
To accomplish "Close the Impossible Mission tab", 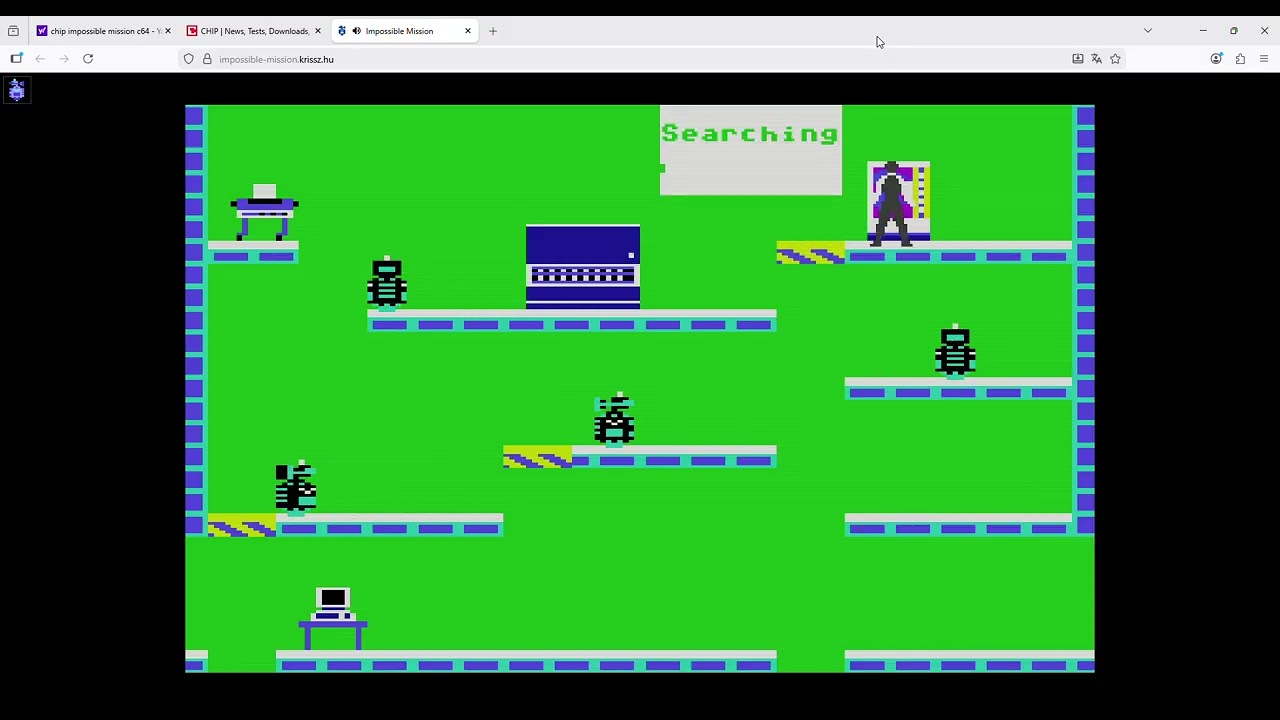I will [x=467, y=31].
